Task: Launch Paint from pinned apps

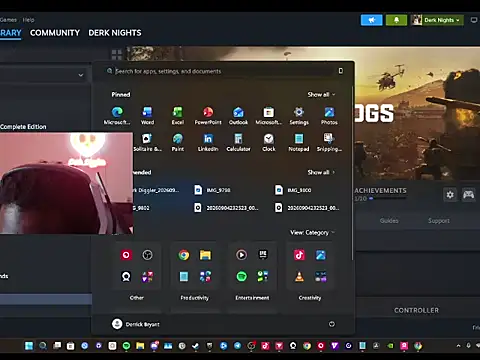Action: (178, 143)
